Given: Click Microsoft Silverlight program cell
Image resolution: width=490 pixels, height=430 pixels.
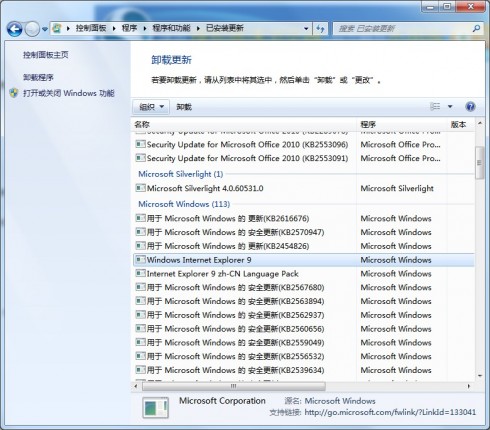Looking at the screenshot, I should tap(397, 188).
